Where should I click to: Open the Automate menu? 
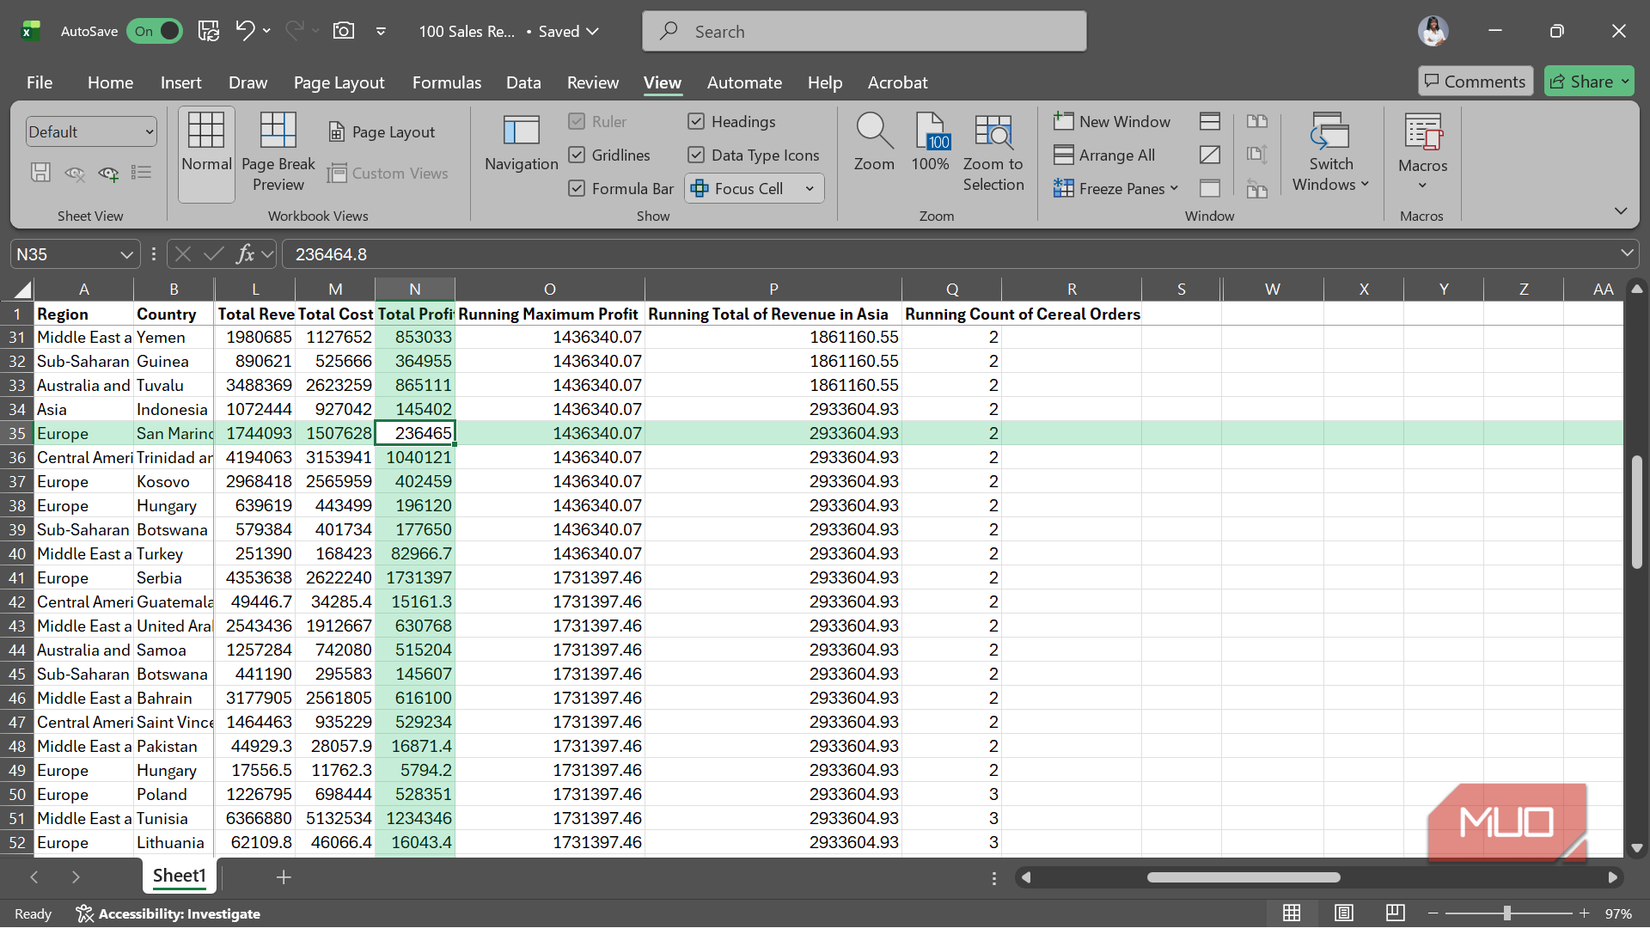pos(744,82)
